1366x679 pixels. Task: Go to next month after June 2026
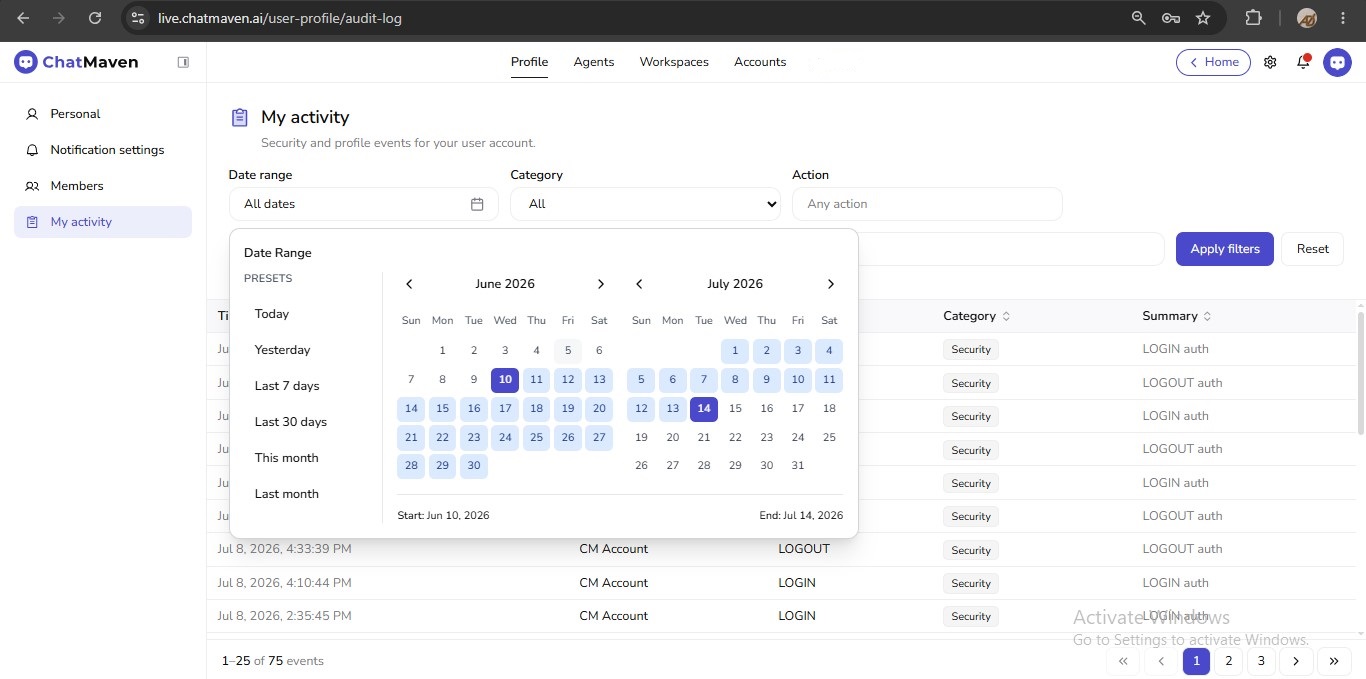[600, 284]
